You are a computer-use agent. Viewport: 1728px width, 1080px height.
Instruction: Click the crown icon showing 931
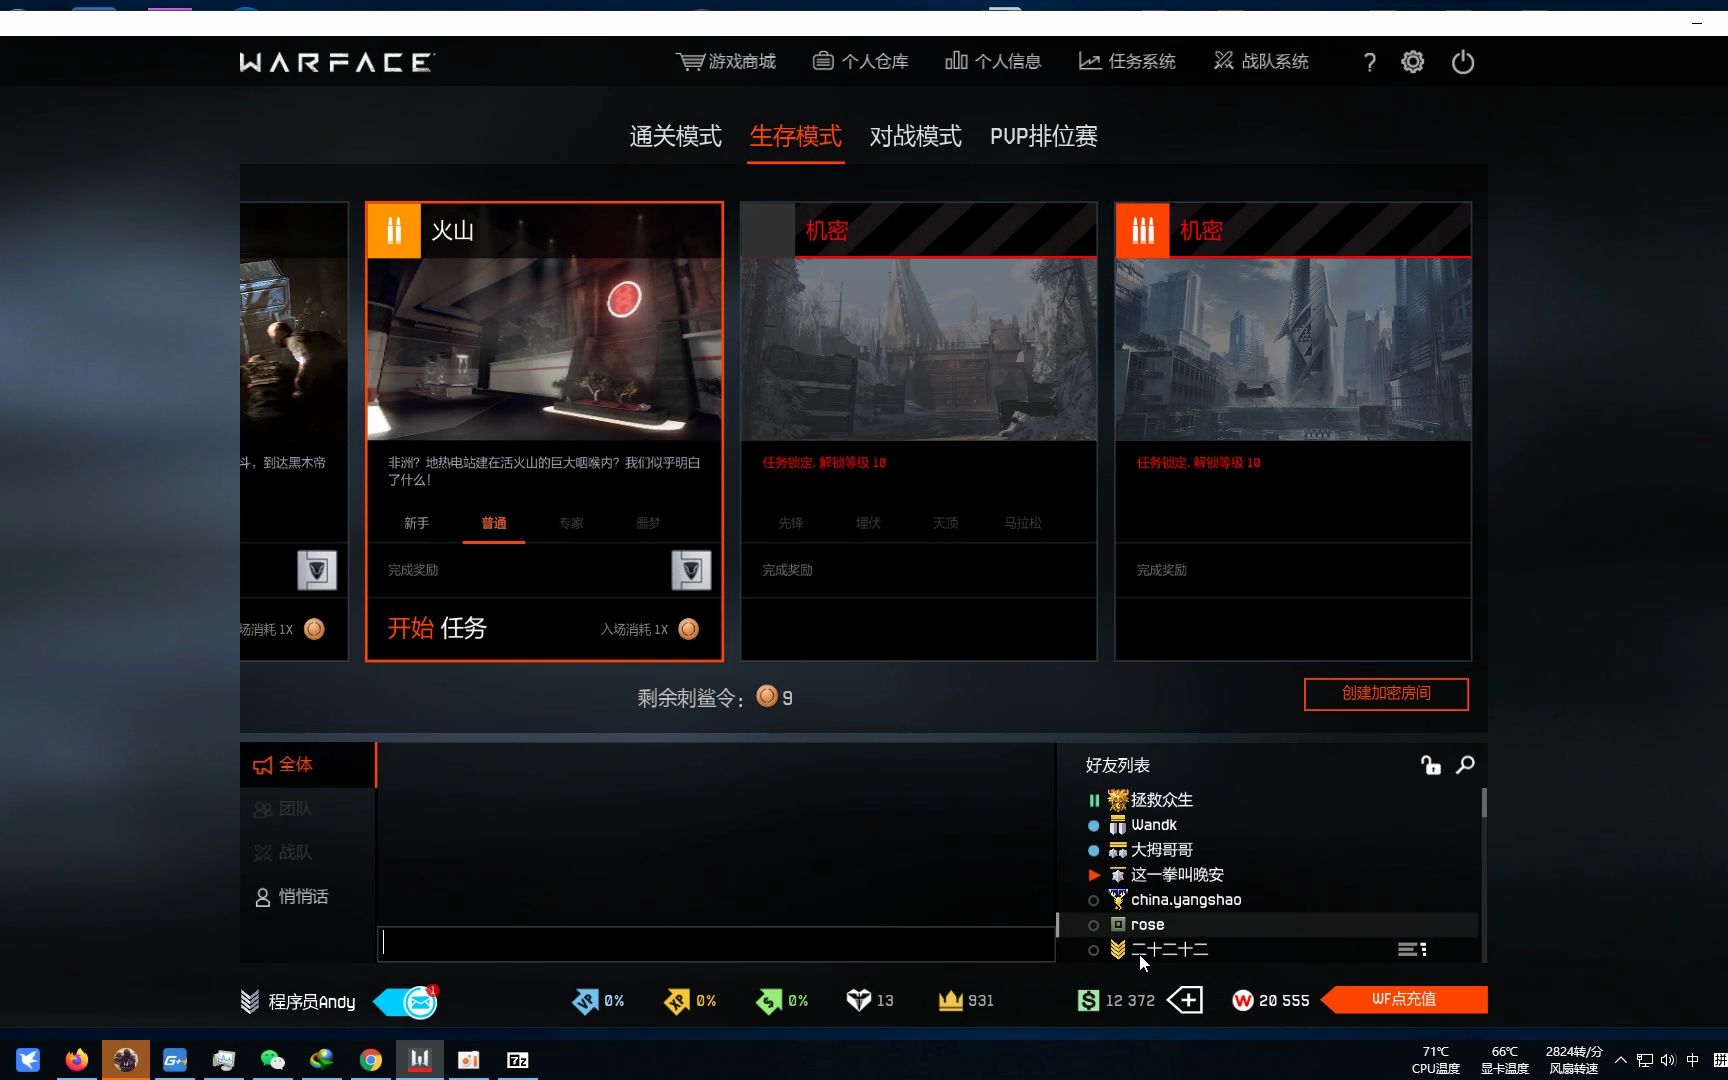[x=950, y=1000]
